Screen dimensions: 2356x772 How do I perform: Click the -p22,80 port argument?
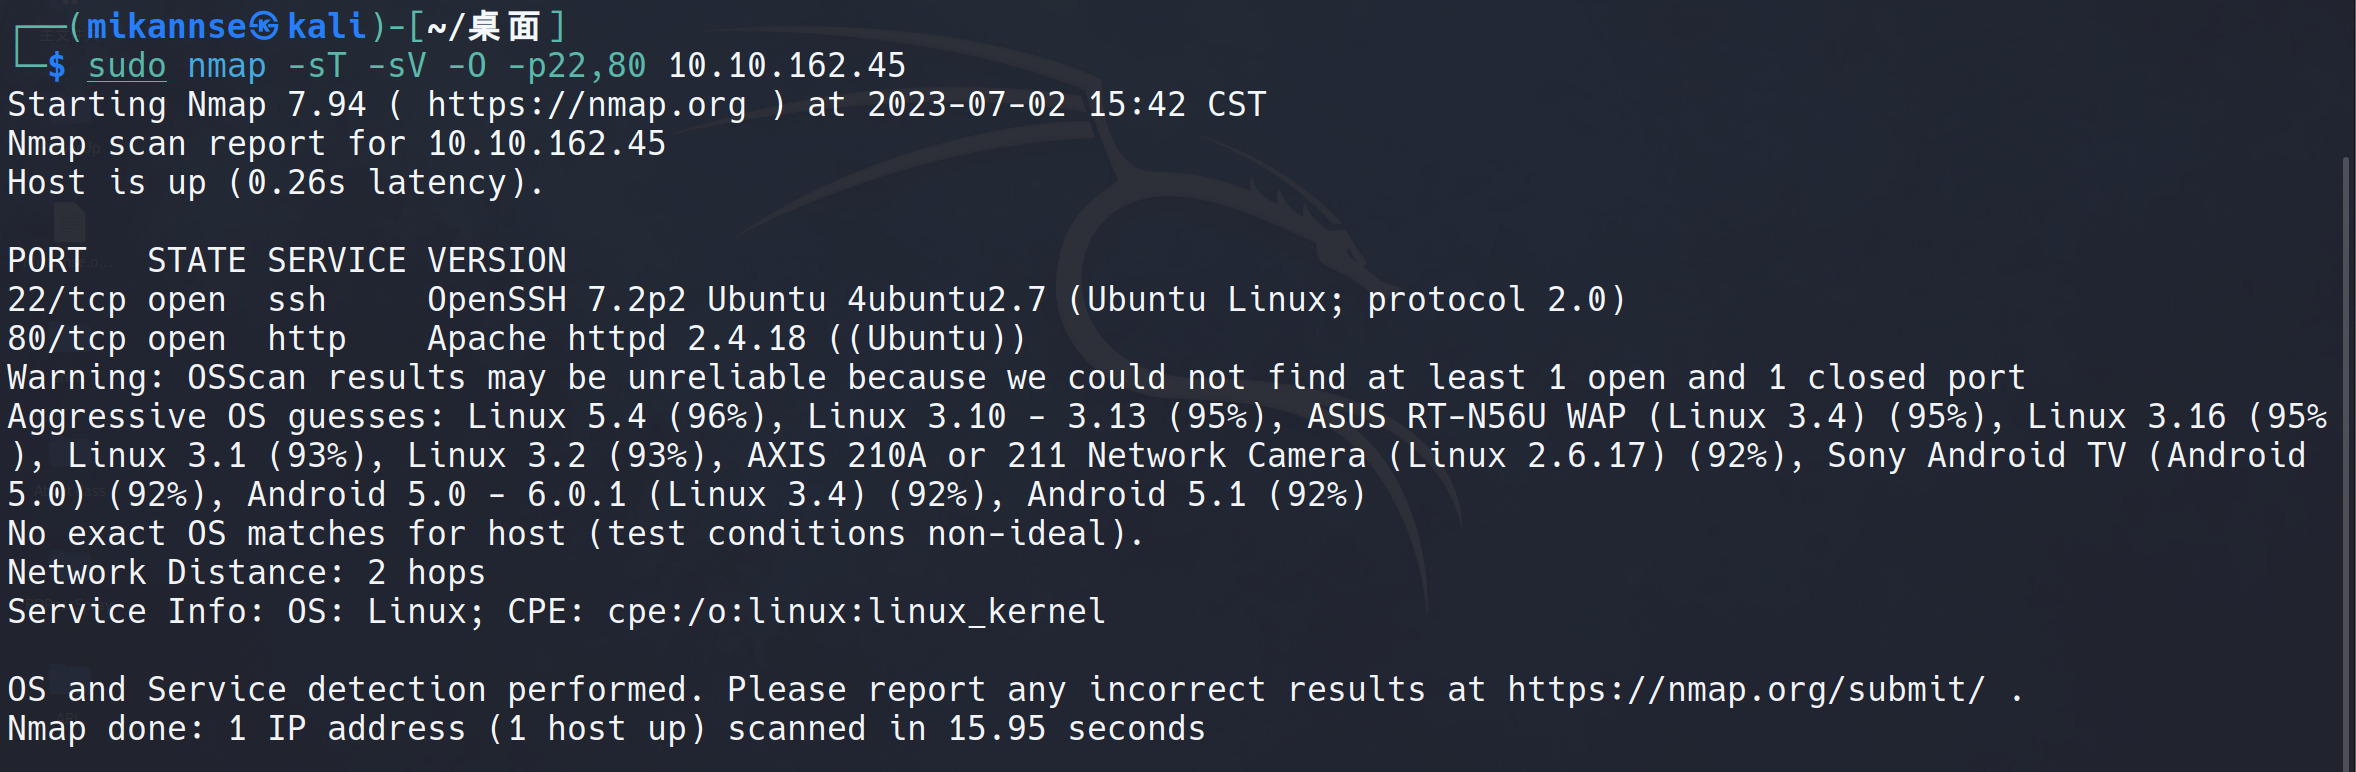577,66
